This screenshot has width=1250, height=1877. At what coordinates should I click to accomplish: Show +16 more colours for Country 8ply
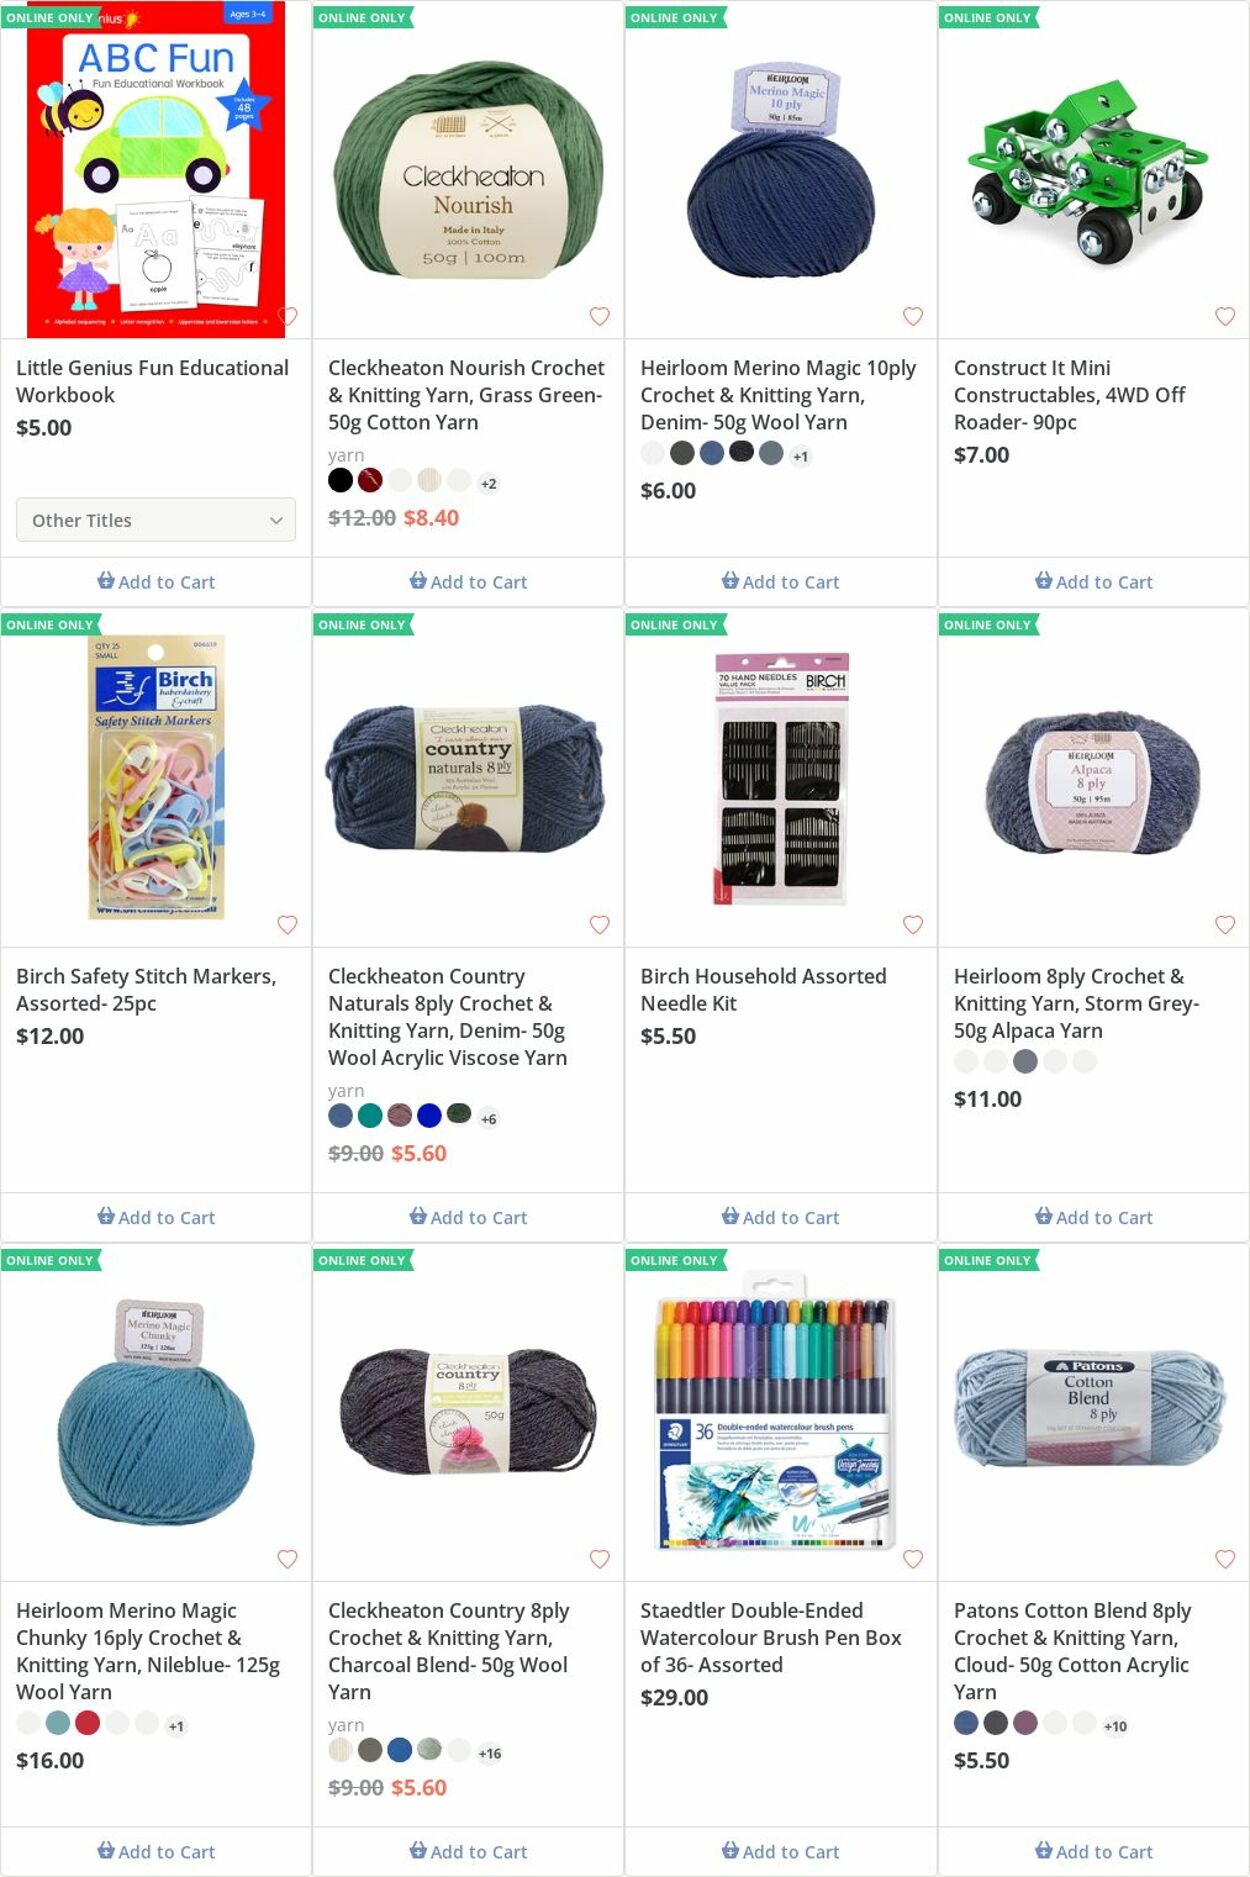[x=490, y=1753]
